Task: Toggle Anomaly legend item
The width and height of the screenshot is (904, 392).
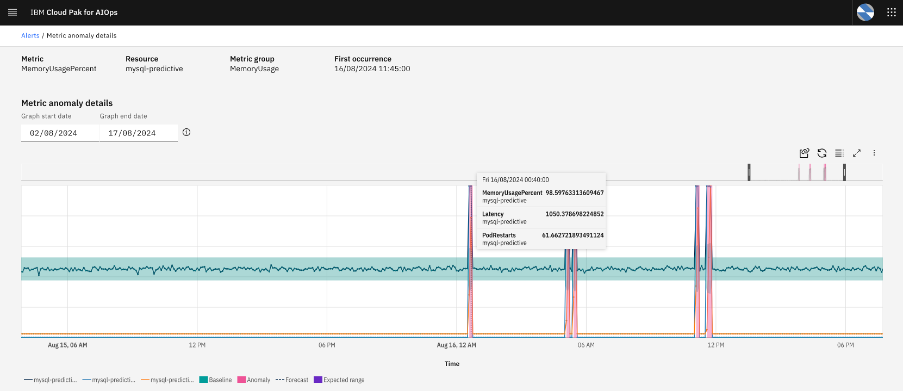Action: [x=253, y=380]
